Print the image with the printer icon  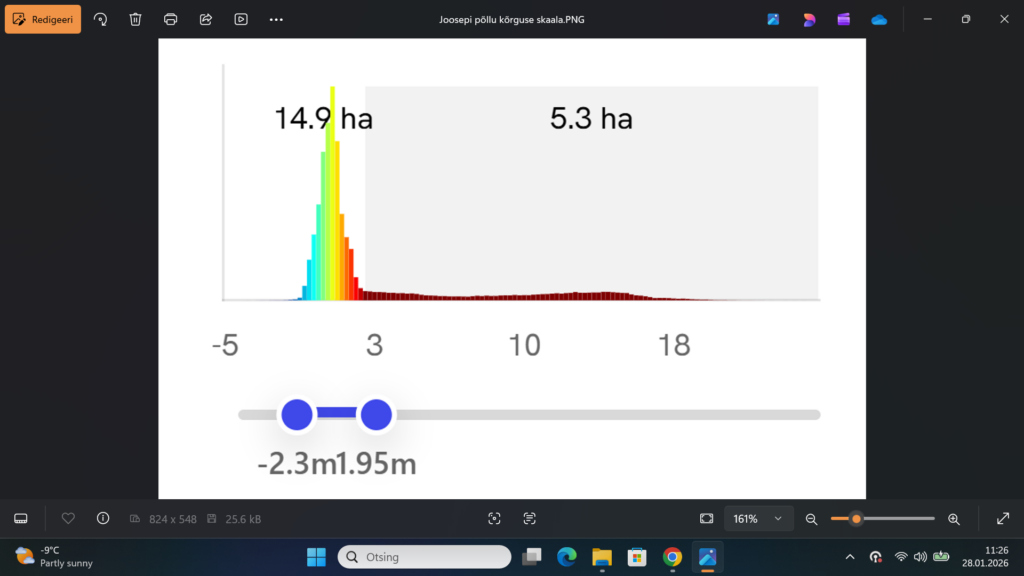coord(171,19)
